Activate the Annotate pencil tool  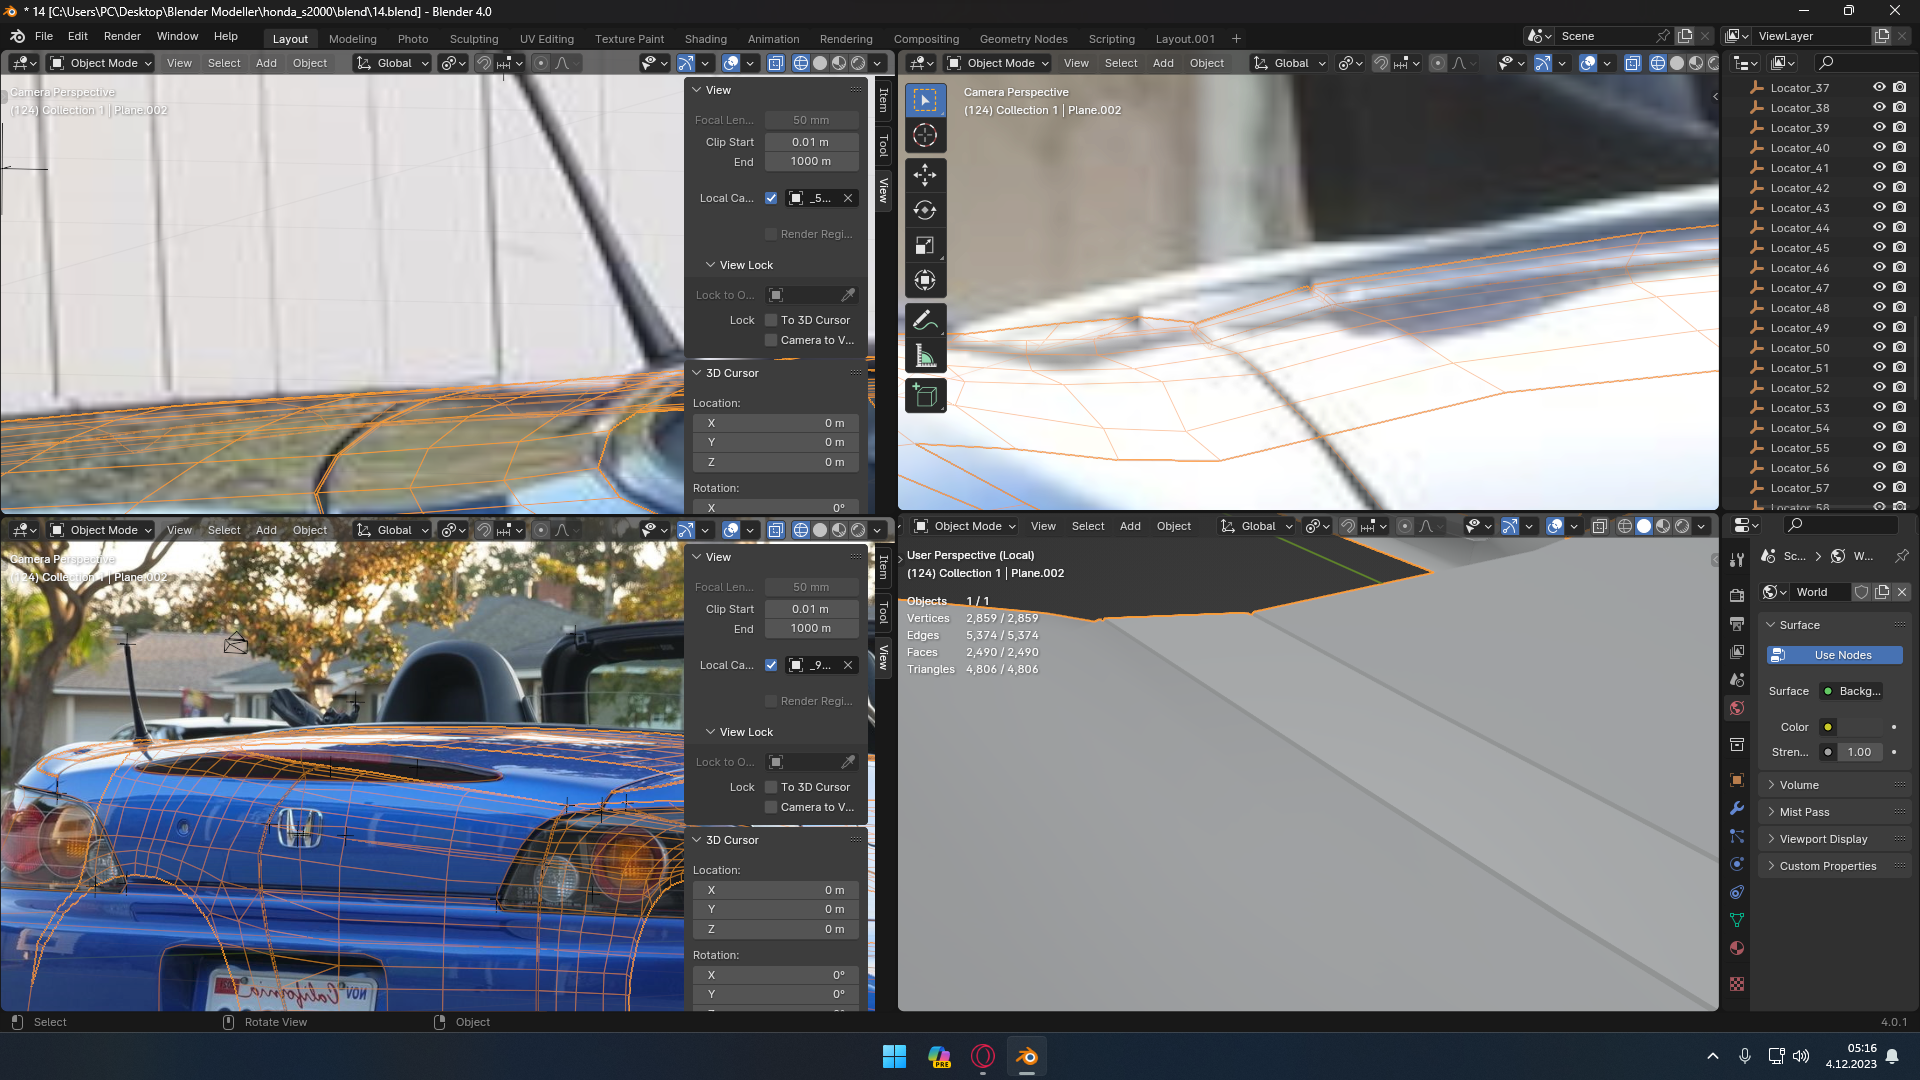coord(925,320)
